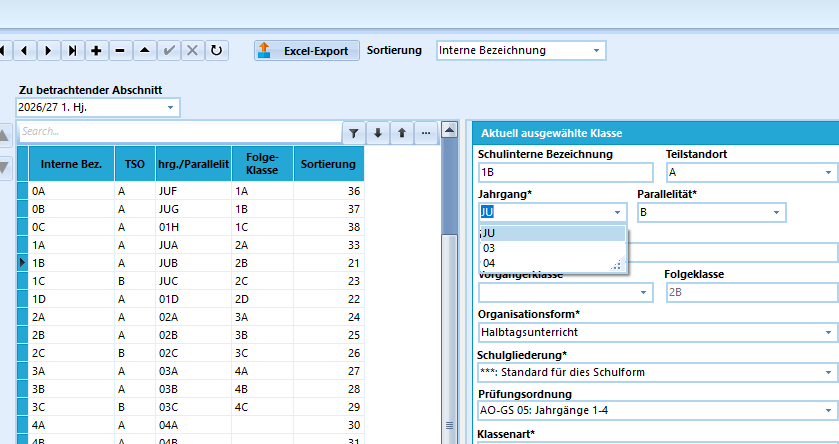Click the row indicator arrow of row 1B
The image size is (839, 444).
22,263
